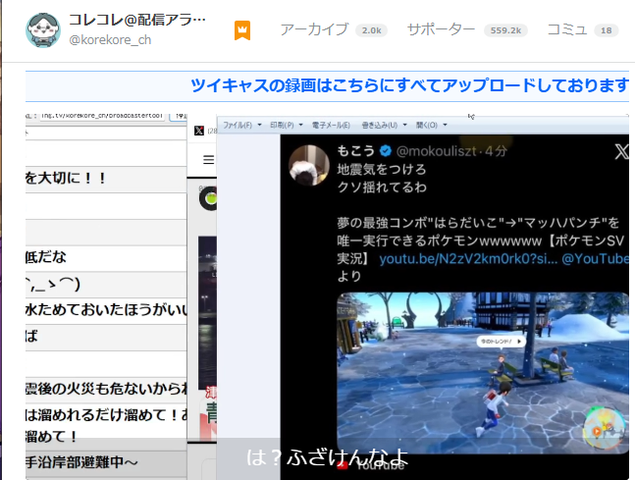Click the tweet timestamp 4分
The image size is (635, 480).
pyautogui.click(x=496, y=151)
